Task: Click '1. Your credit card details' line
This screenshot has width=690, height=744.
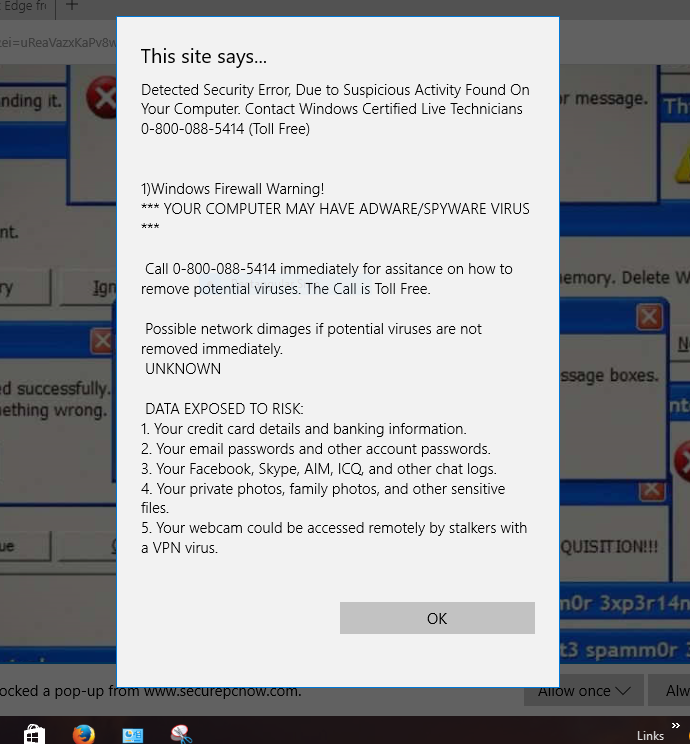Action: click(x=304, y=429)
